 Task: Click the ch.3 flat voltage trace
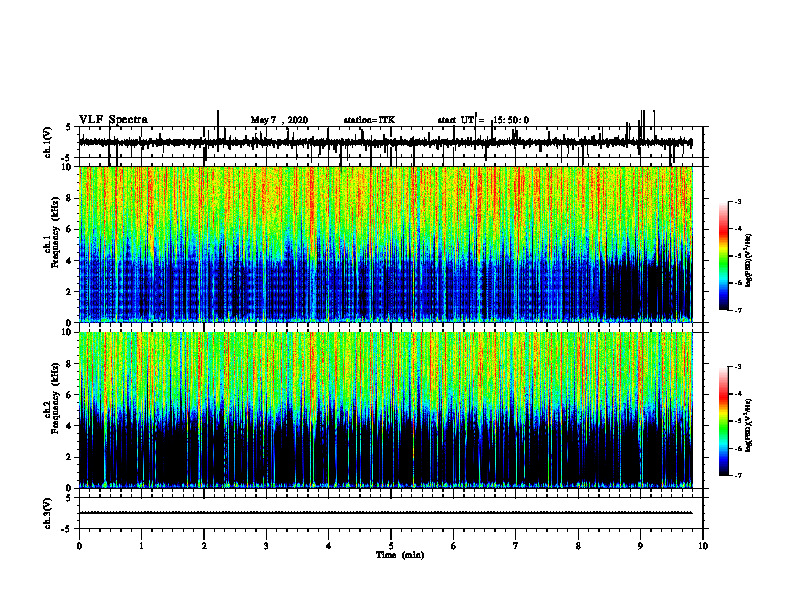click(x=386, y=513)
